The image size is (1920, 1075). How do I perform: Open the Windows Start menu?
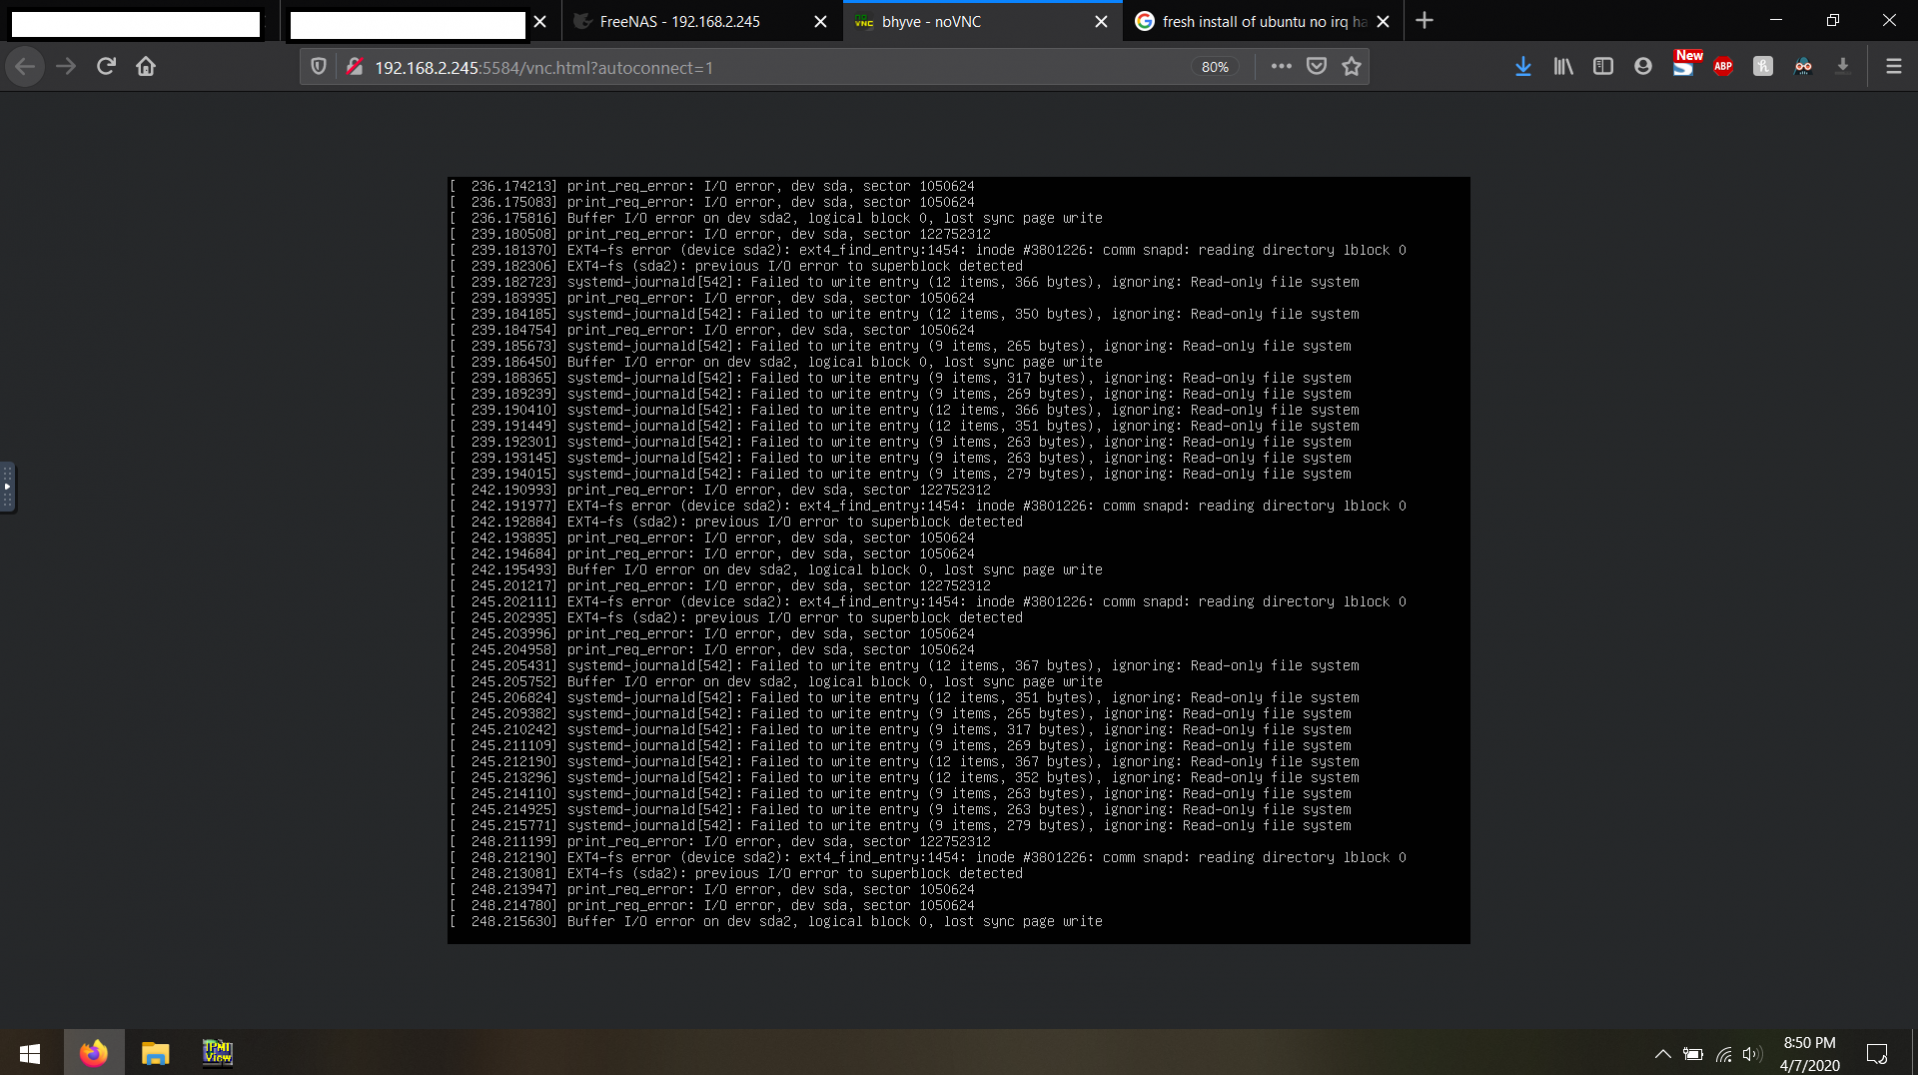[30, 1053]
